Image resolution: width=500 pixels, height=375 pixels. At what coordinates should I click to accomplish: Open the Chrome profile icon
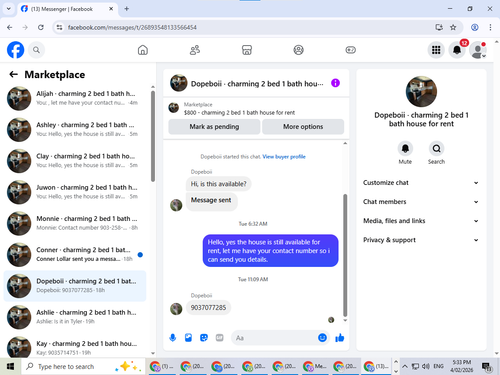click(x=475, y=27)
